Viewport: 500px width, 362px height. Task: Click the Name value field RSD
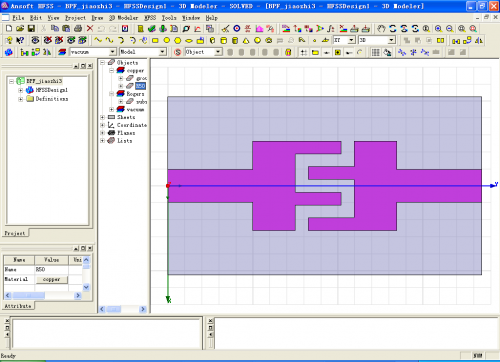click(x=51, y=269)
